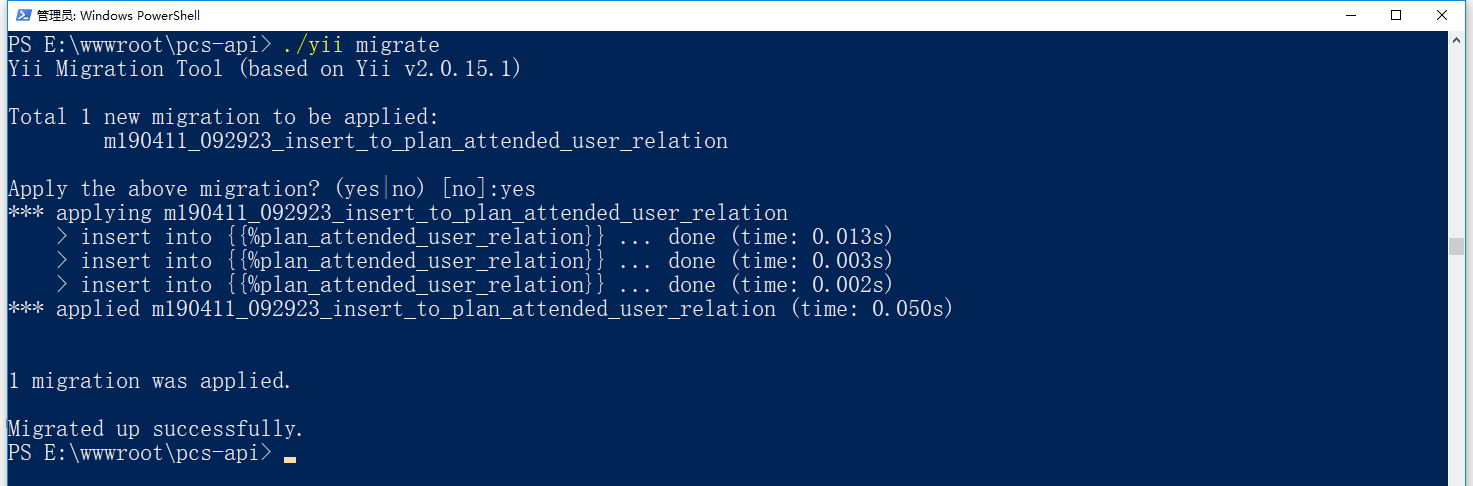Click 'Migrated up successfully.' message
Viewport: 1473px width, 486px height.
pos(155,429)
